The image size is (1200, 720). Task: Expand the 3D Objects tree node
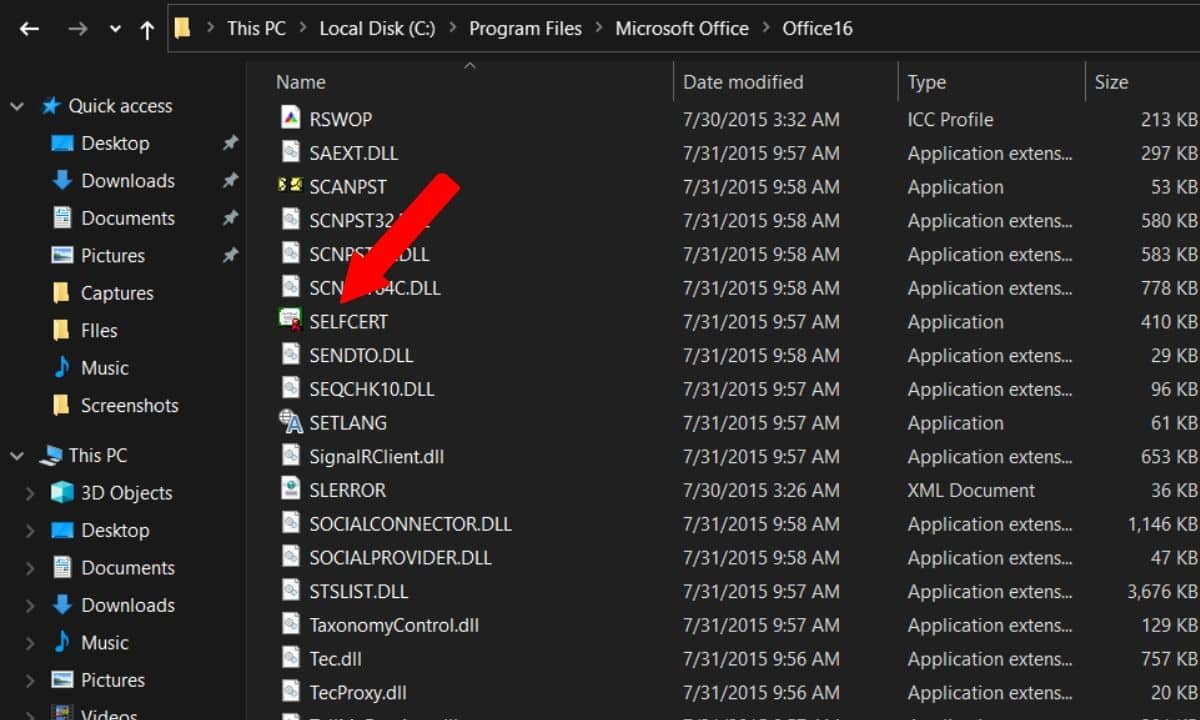point(30,493)
